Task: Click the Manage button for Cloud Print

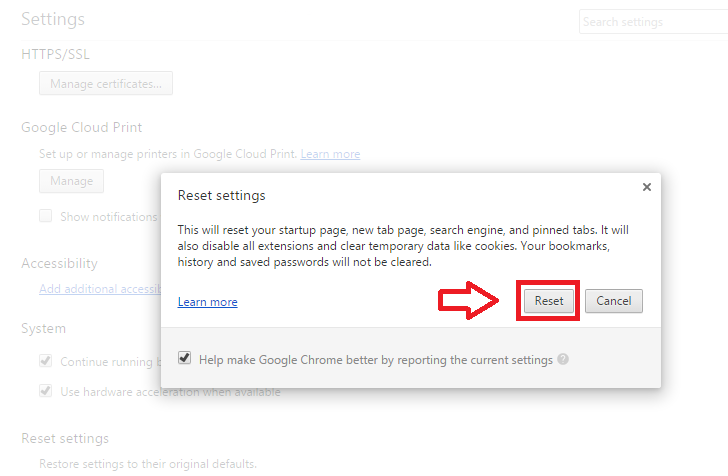Action: click(x=71, y=181)
